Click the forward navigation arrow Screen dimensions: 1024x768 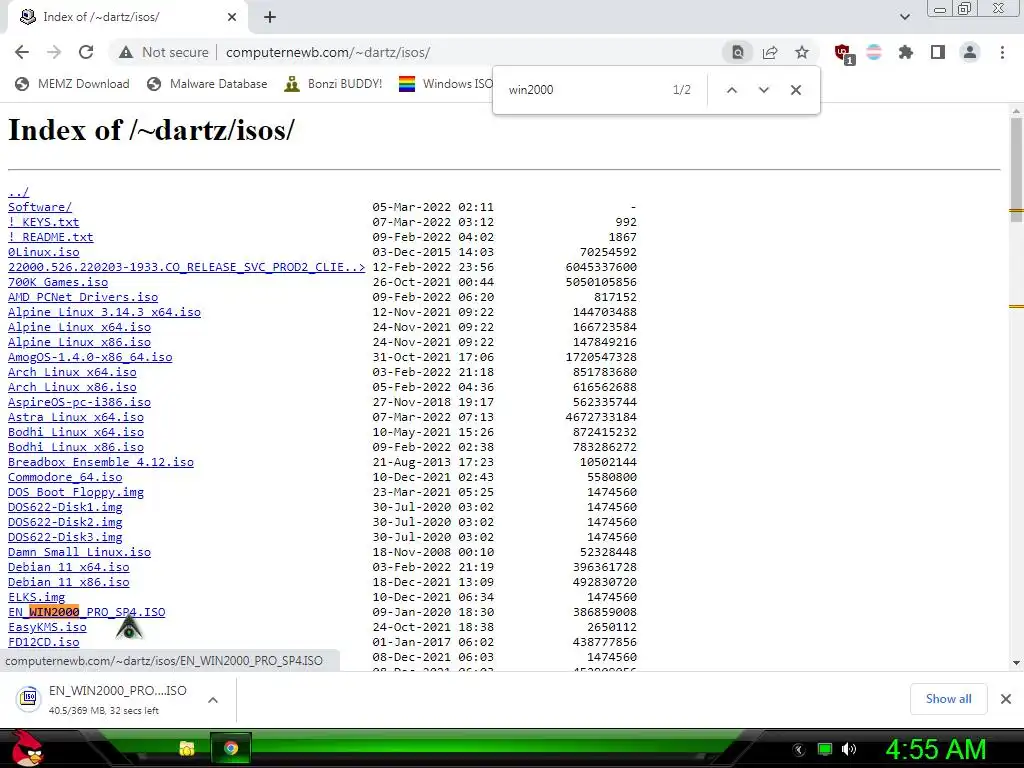(54, 52)
